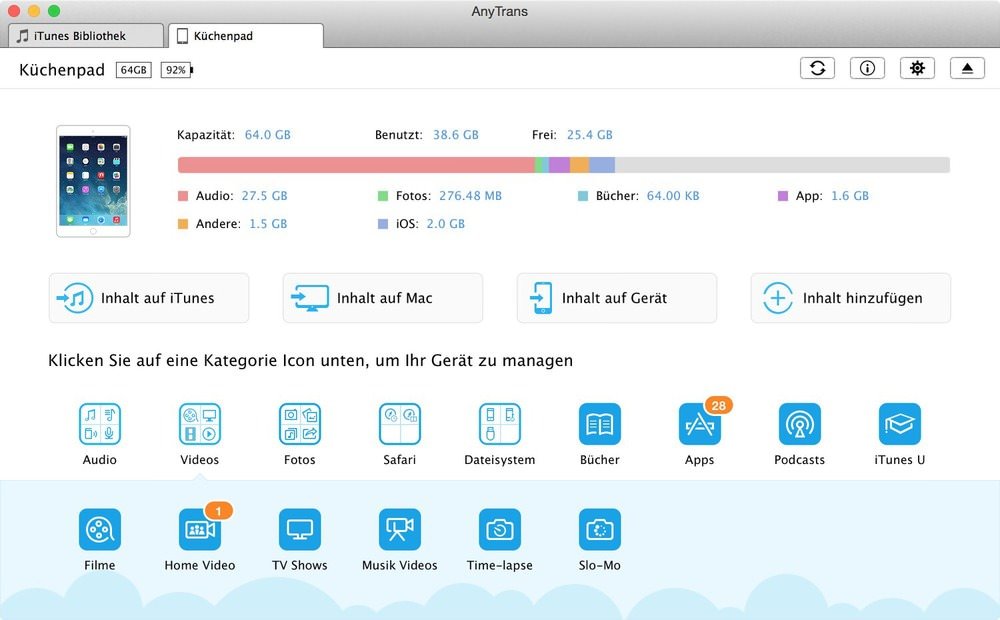Click Inhalt auf iTunes button
Image resolution: width=1000 pixels, height=620 pixels.
point(149,298)
